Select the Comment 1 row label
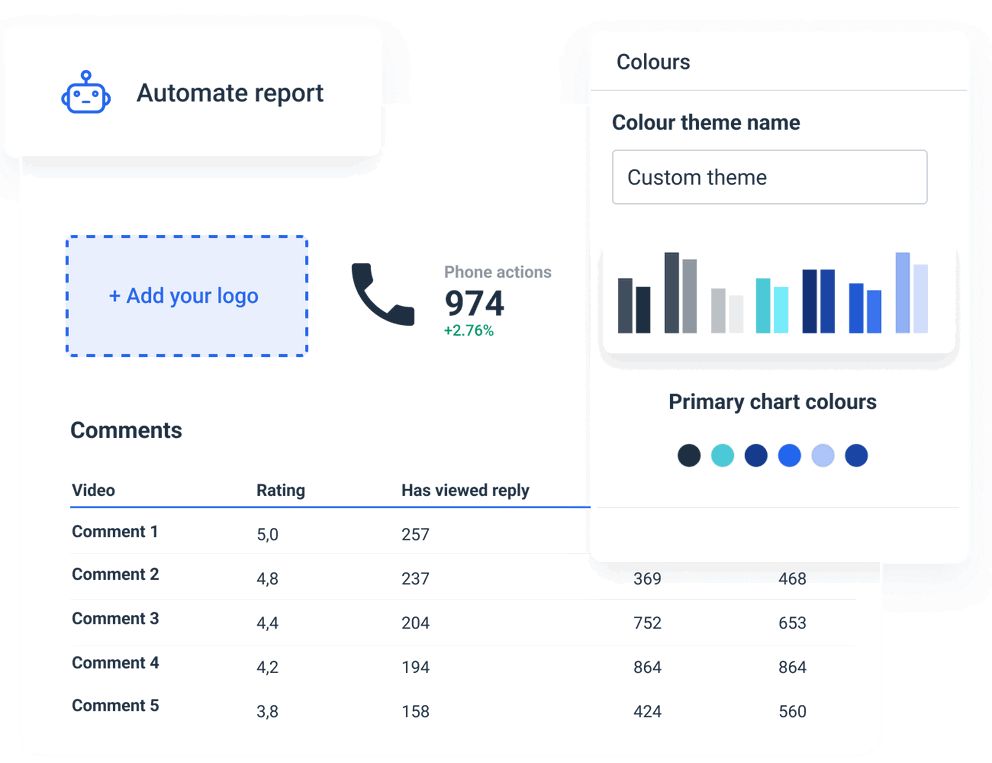 pyautogui.click(x=115, y=531)
